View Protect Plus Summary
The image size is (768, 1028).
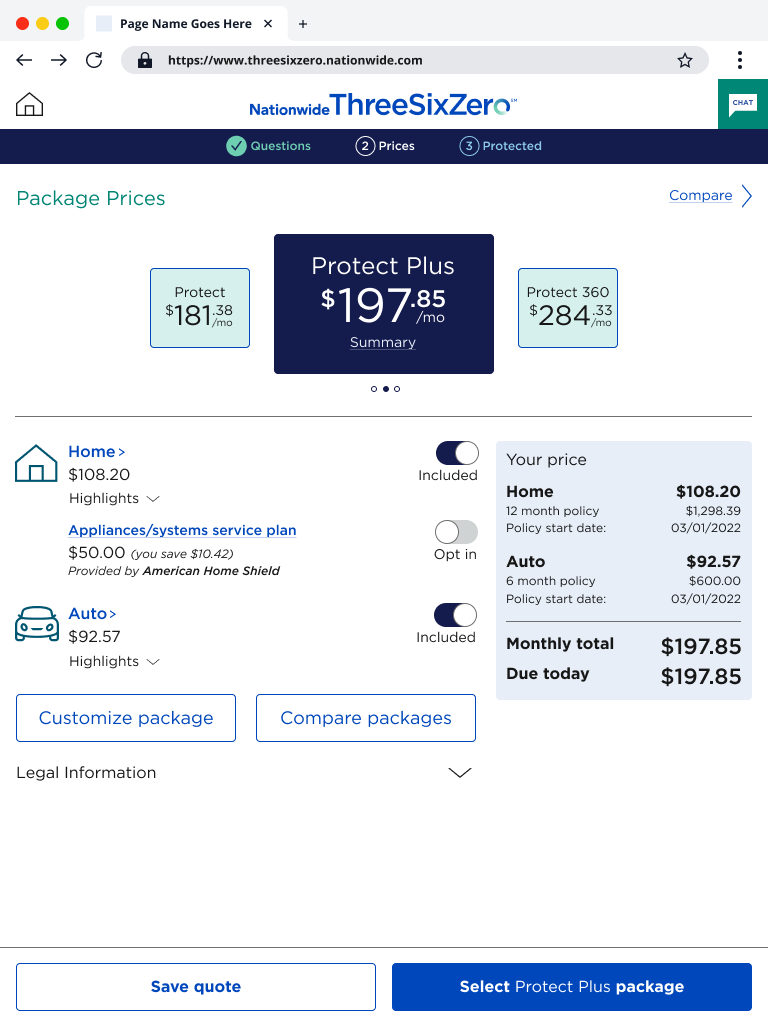click(383, 342)
